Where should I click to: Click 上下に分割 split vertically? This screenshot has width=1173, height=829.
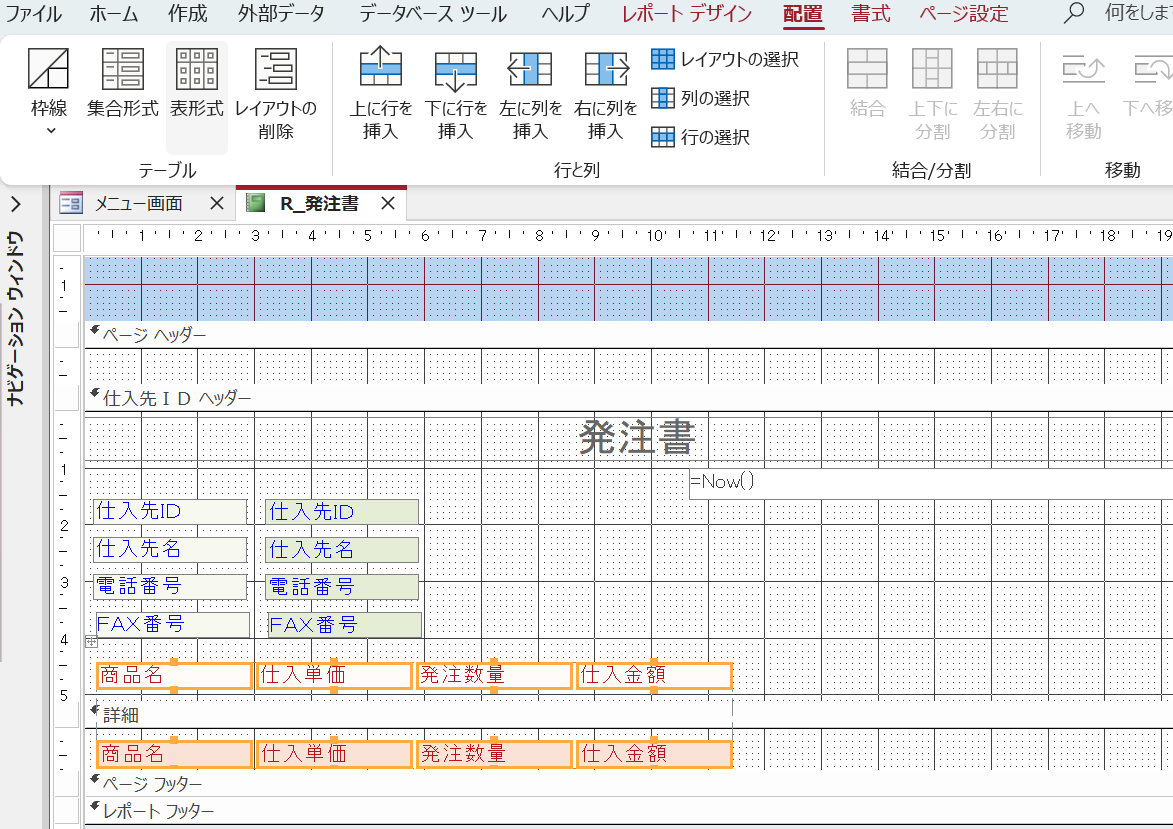932,94
